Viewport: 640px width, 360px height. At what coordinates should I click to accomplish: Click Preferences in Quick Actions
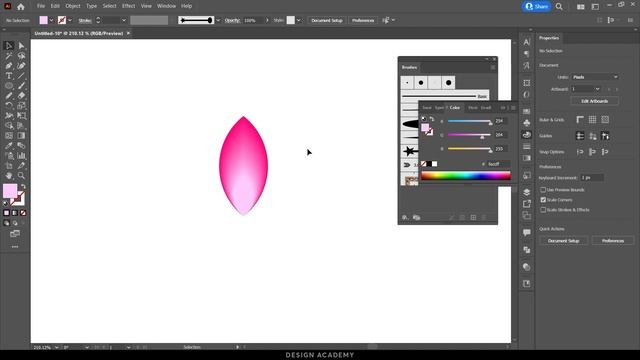(x=613, y=241)
